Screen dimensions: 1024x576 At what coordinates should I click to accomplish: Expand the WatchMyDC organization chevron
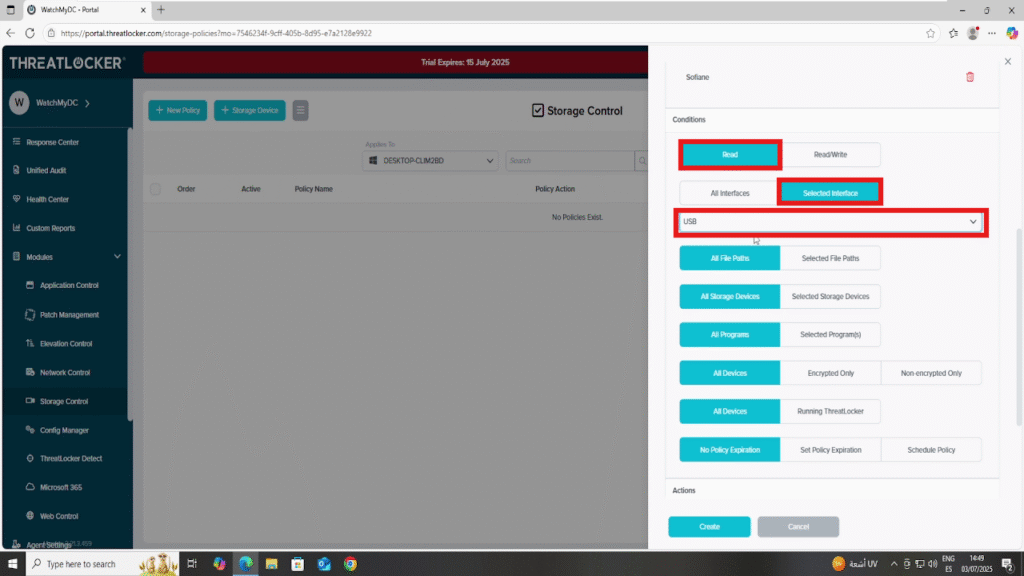[88, 103]
